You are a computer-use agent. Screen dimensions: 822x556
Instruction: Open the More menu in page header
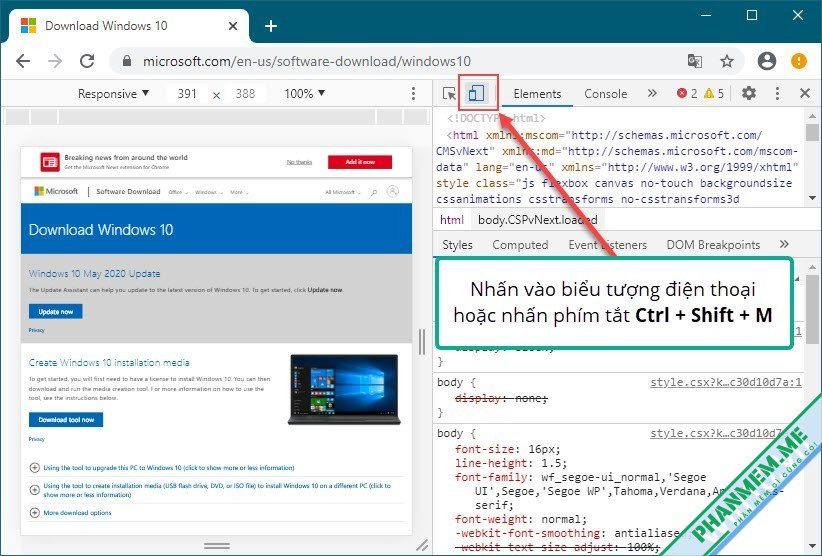239,192
